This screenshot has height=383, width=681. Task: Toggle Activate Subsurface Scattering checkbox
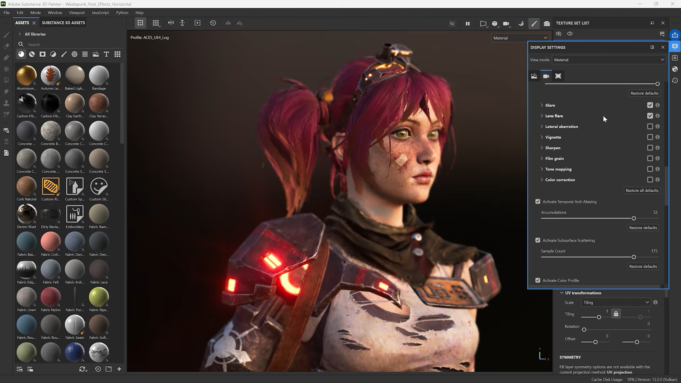[538, 240]
